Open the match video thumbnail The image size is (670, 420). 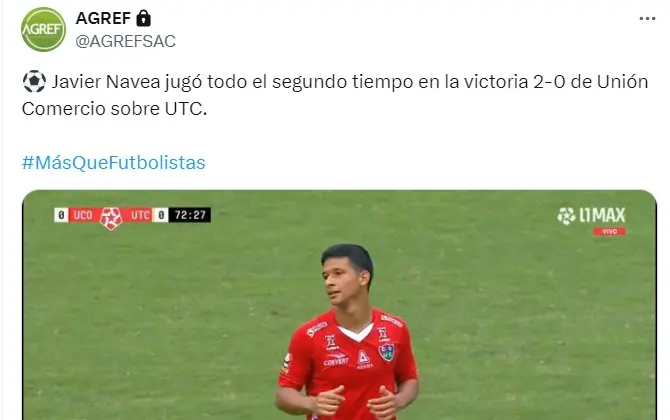tap(339, 305)
